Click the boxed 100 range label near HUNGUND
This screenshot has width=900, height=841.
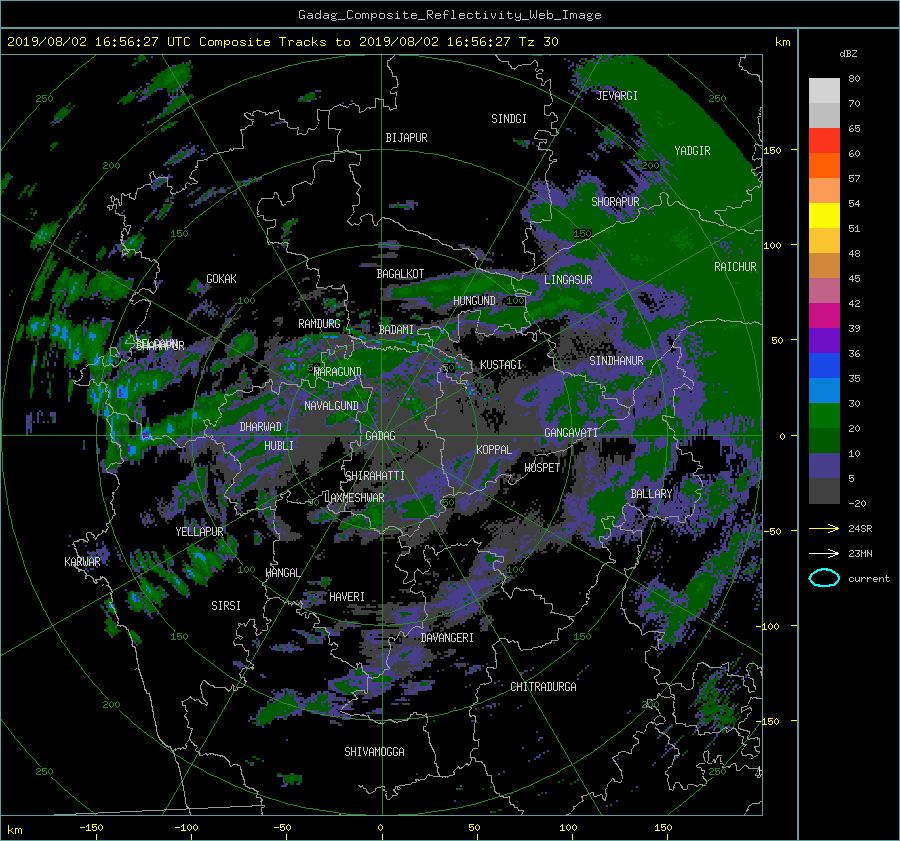click(515, 300)
